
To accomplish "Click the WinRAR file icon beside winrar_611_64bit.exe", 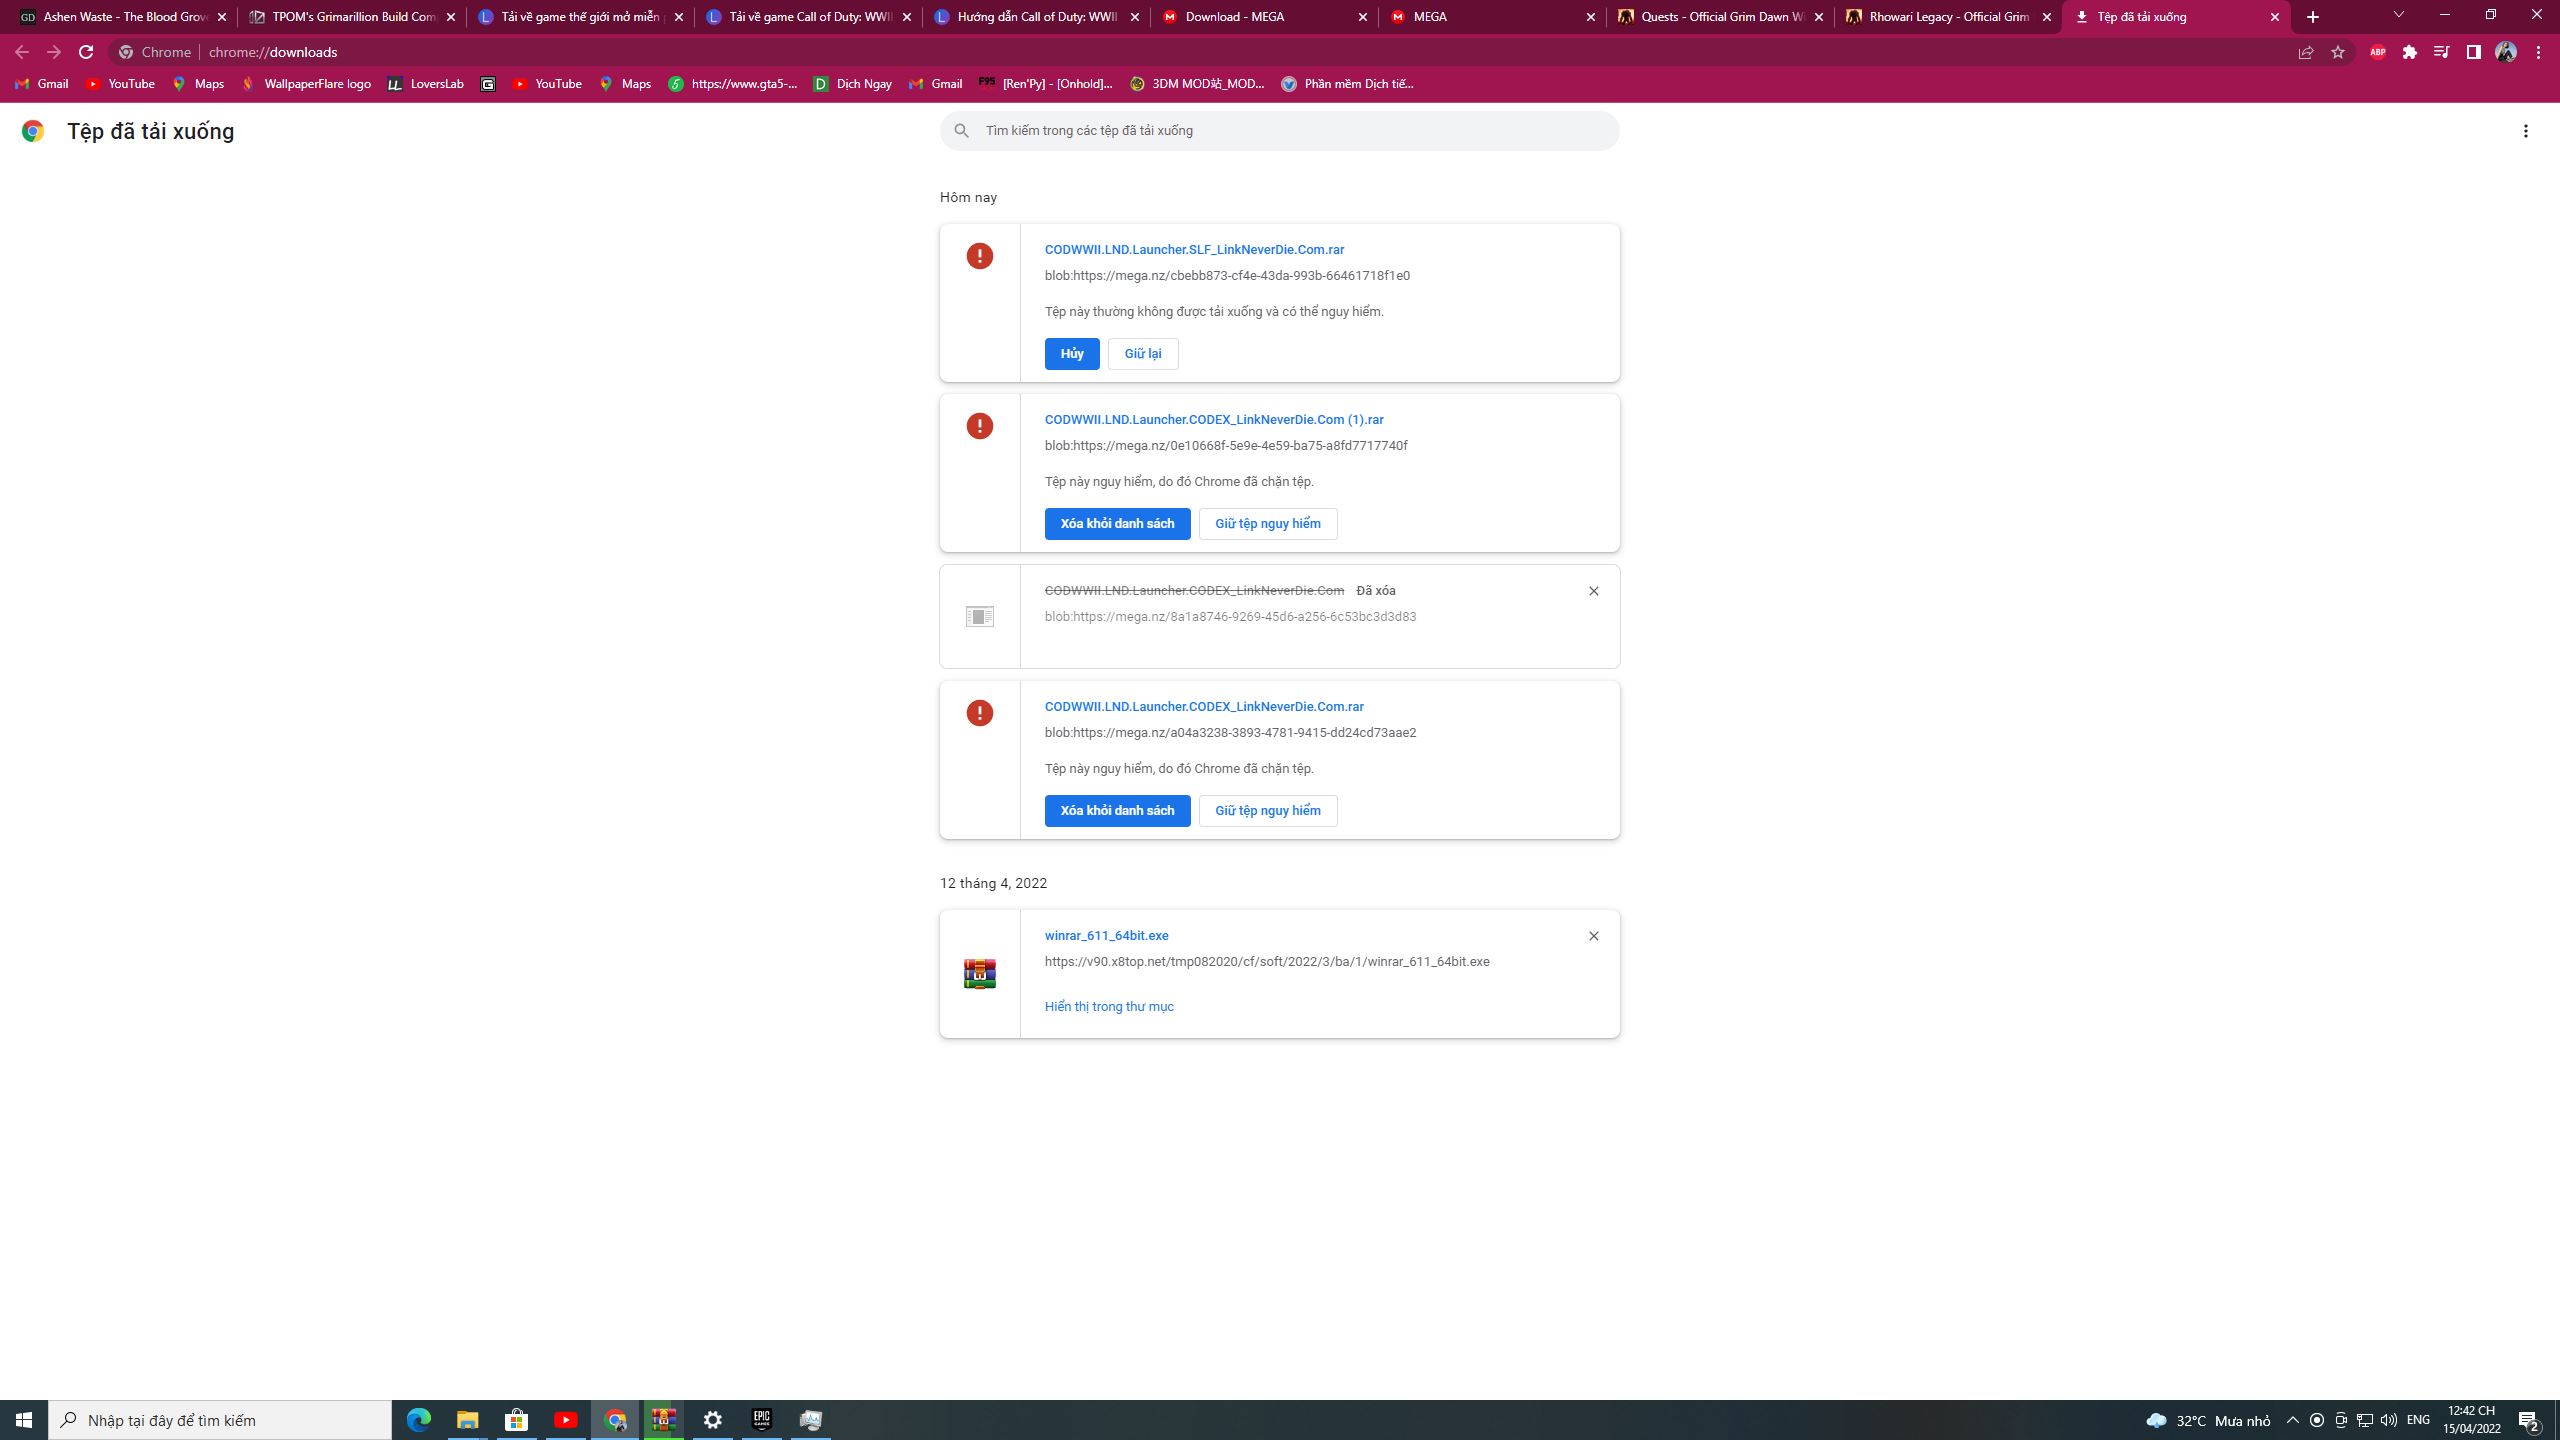I will coord(979,971).
